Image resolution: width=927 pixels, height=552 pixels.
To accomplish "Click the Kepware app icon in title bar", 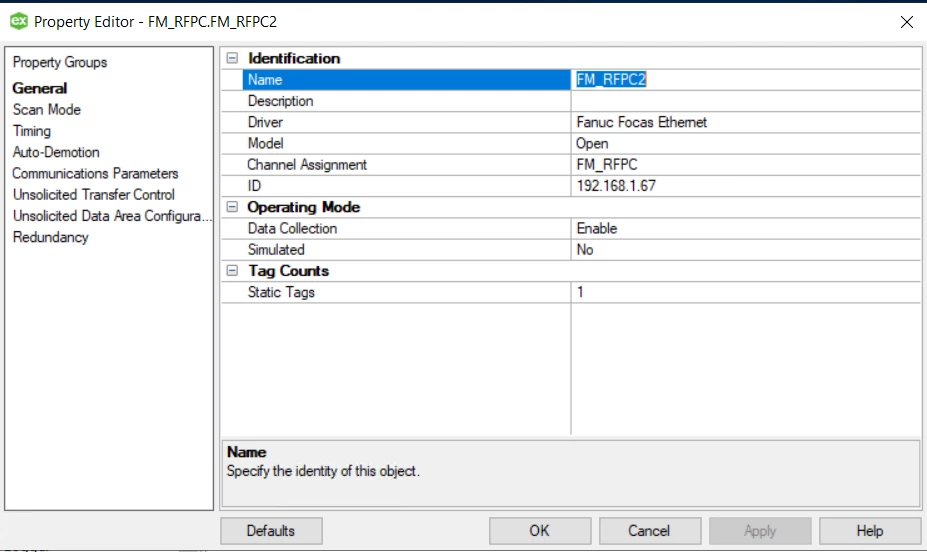I will (19, 21).
